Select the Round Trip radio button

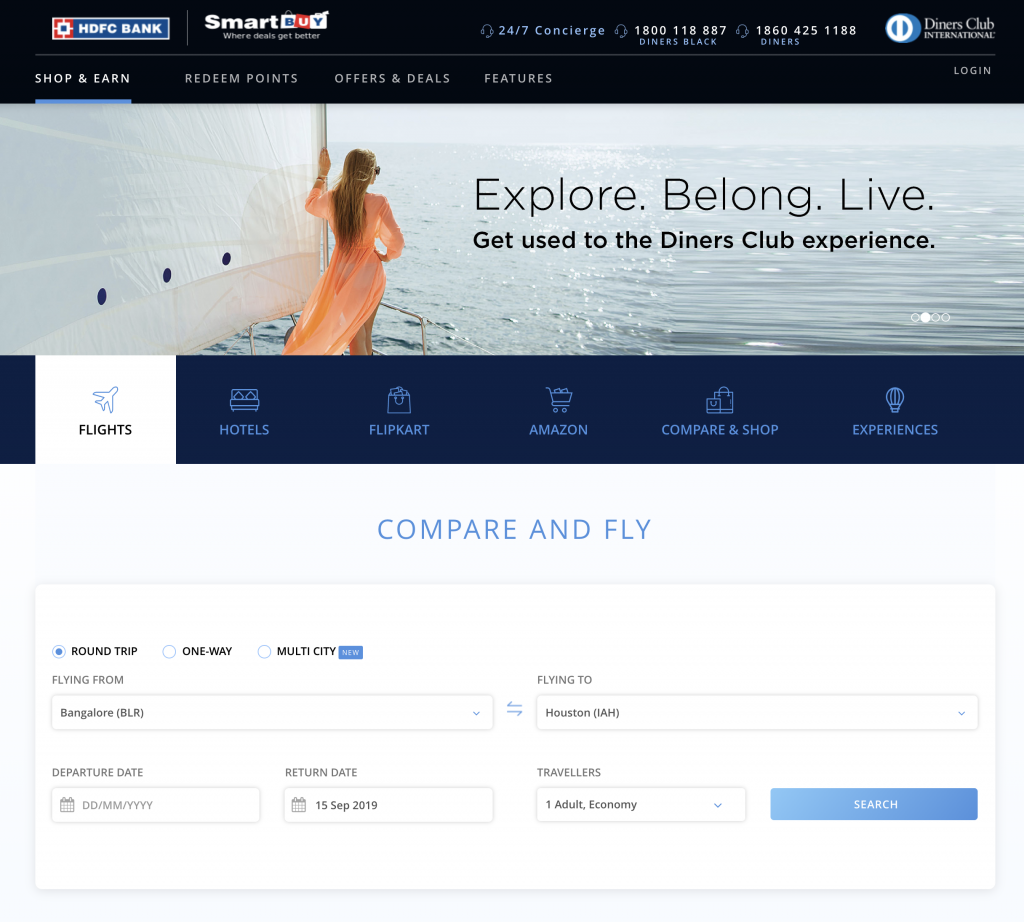[59, 652]
